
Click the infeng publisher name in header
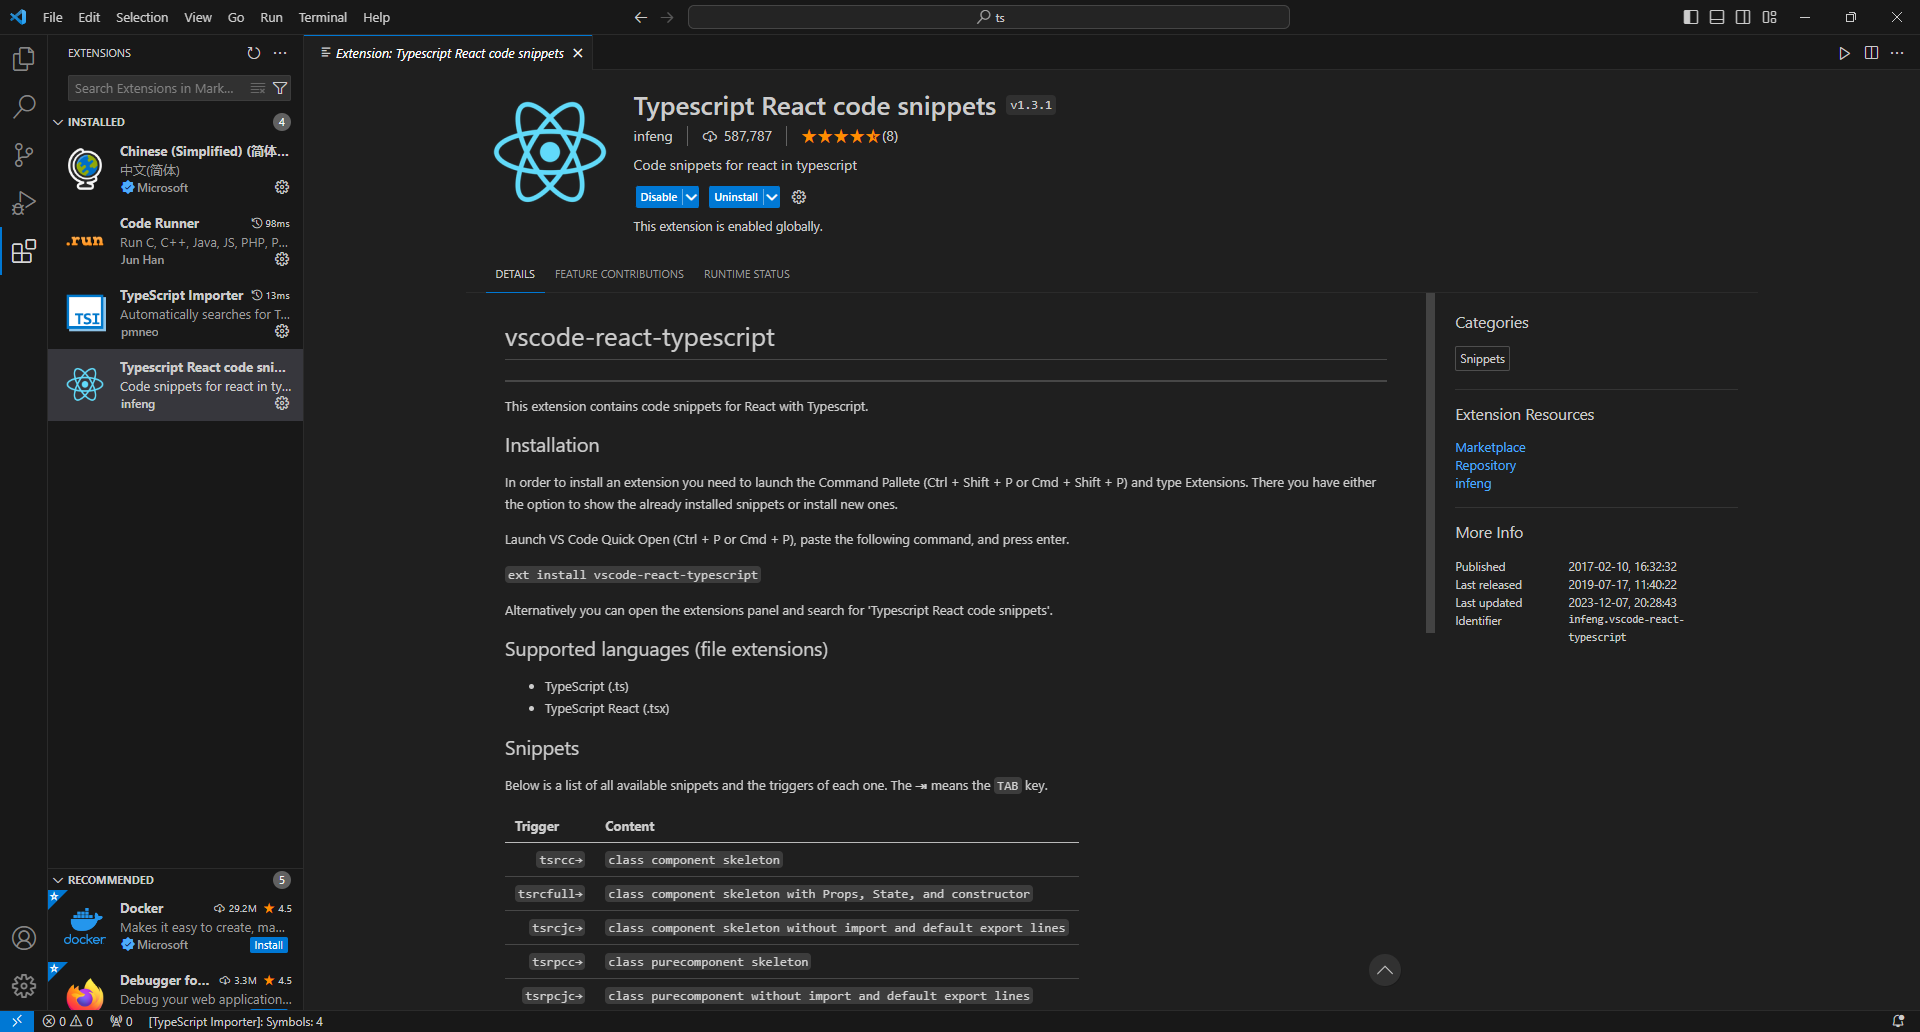pyautogui.click(x=653, y=136)
